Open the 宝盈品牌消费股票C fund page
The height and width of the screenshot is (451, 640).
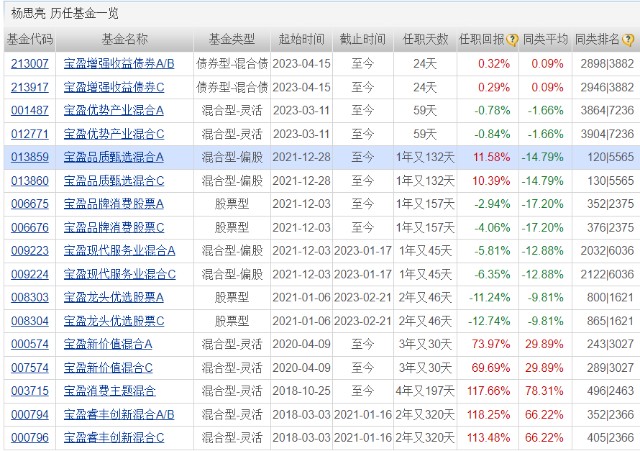pyautogui.click(x=114, y=228)
